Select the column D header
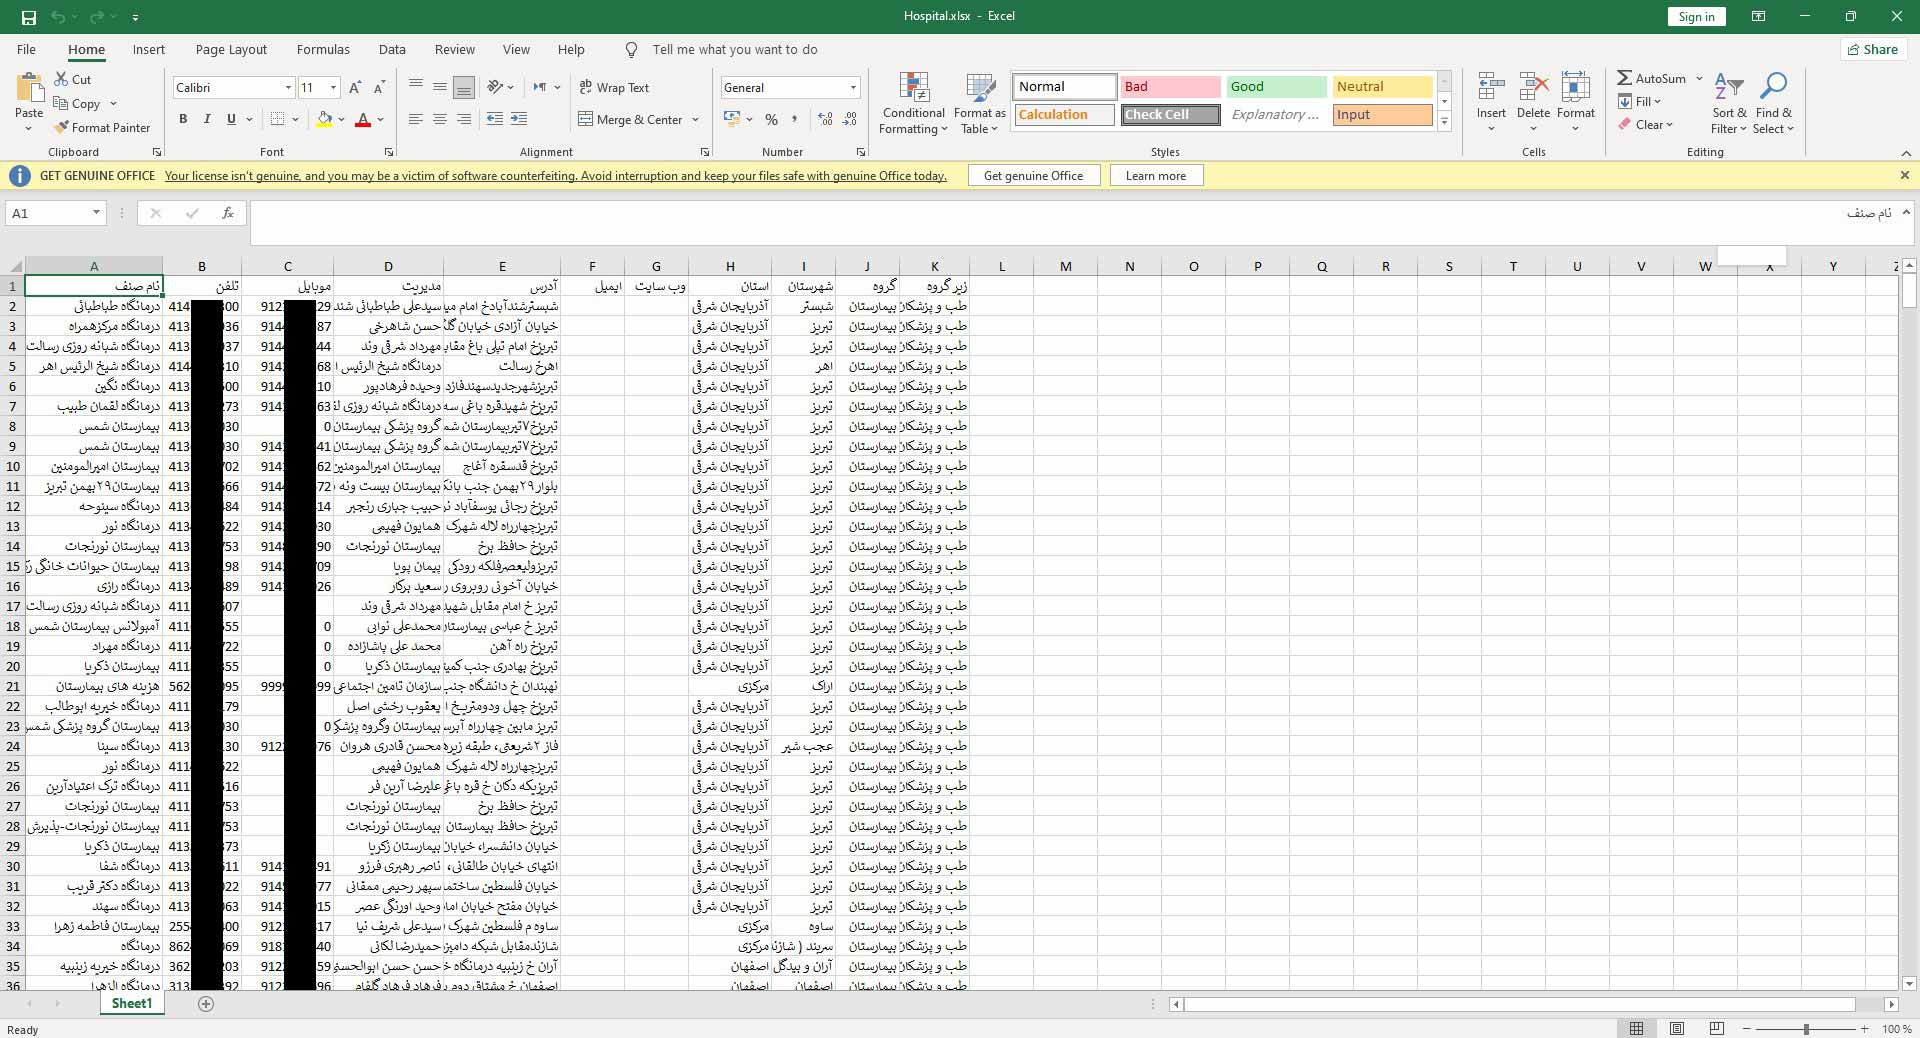Viewport: 1920px width, 1038px height. coord(388,267)
